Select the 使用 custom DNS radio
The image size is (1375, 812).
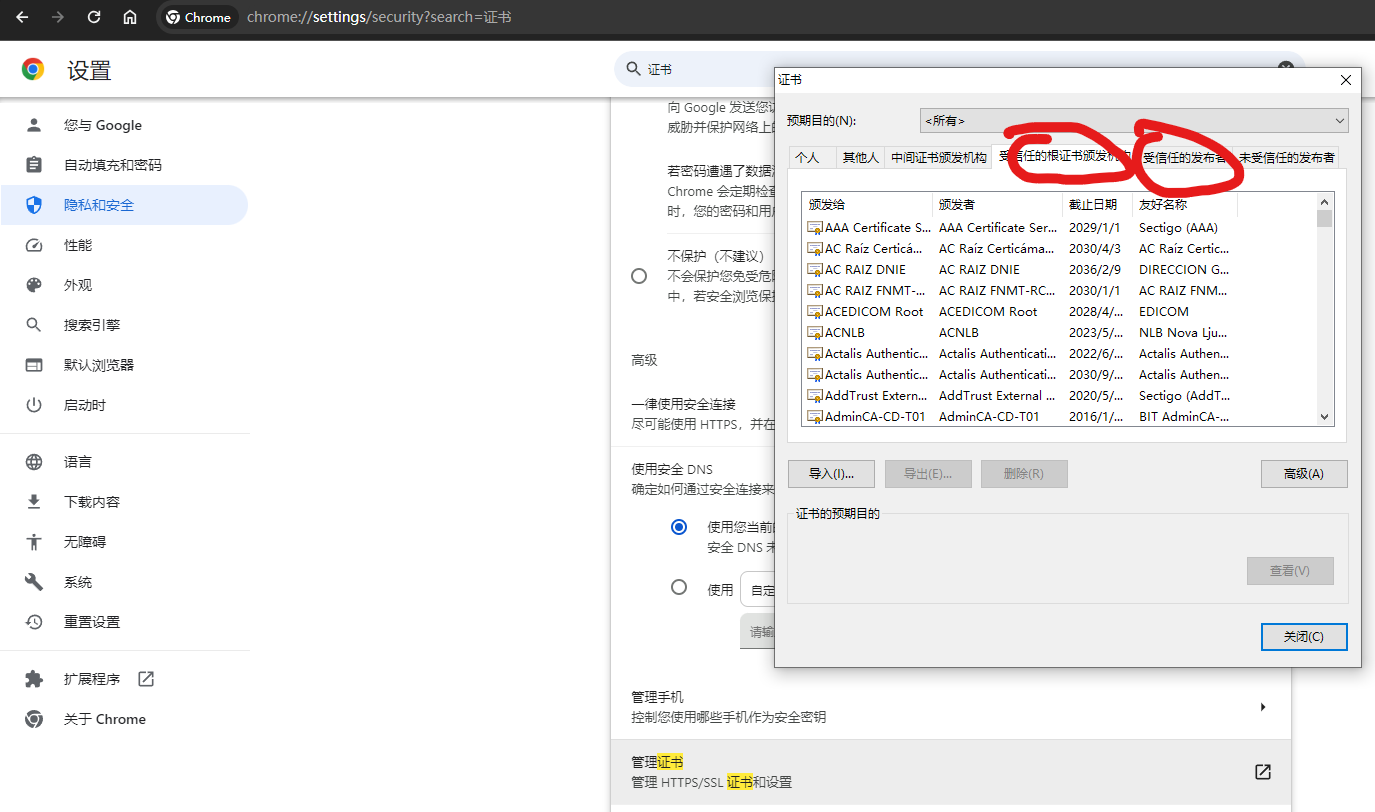679,587
